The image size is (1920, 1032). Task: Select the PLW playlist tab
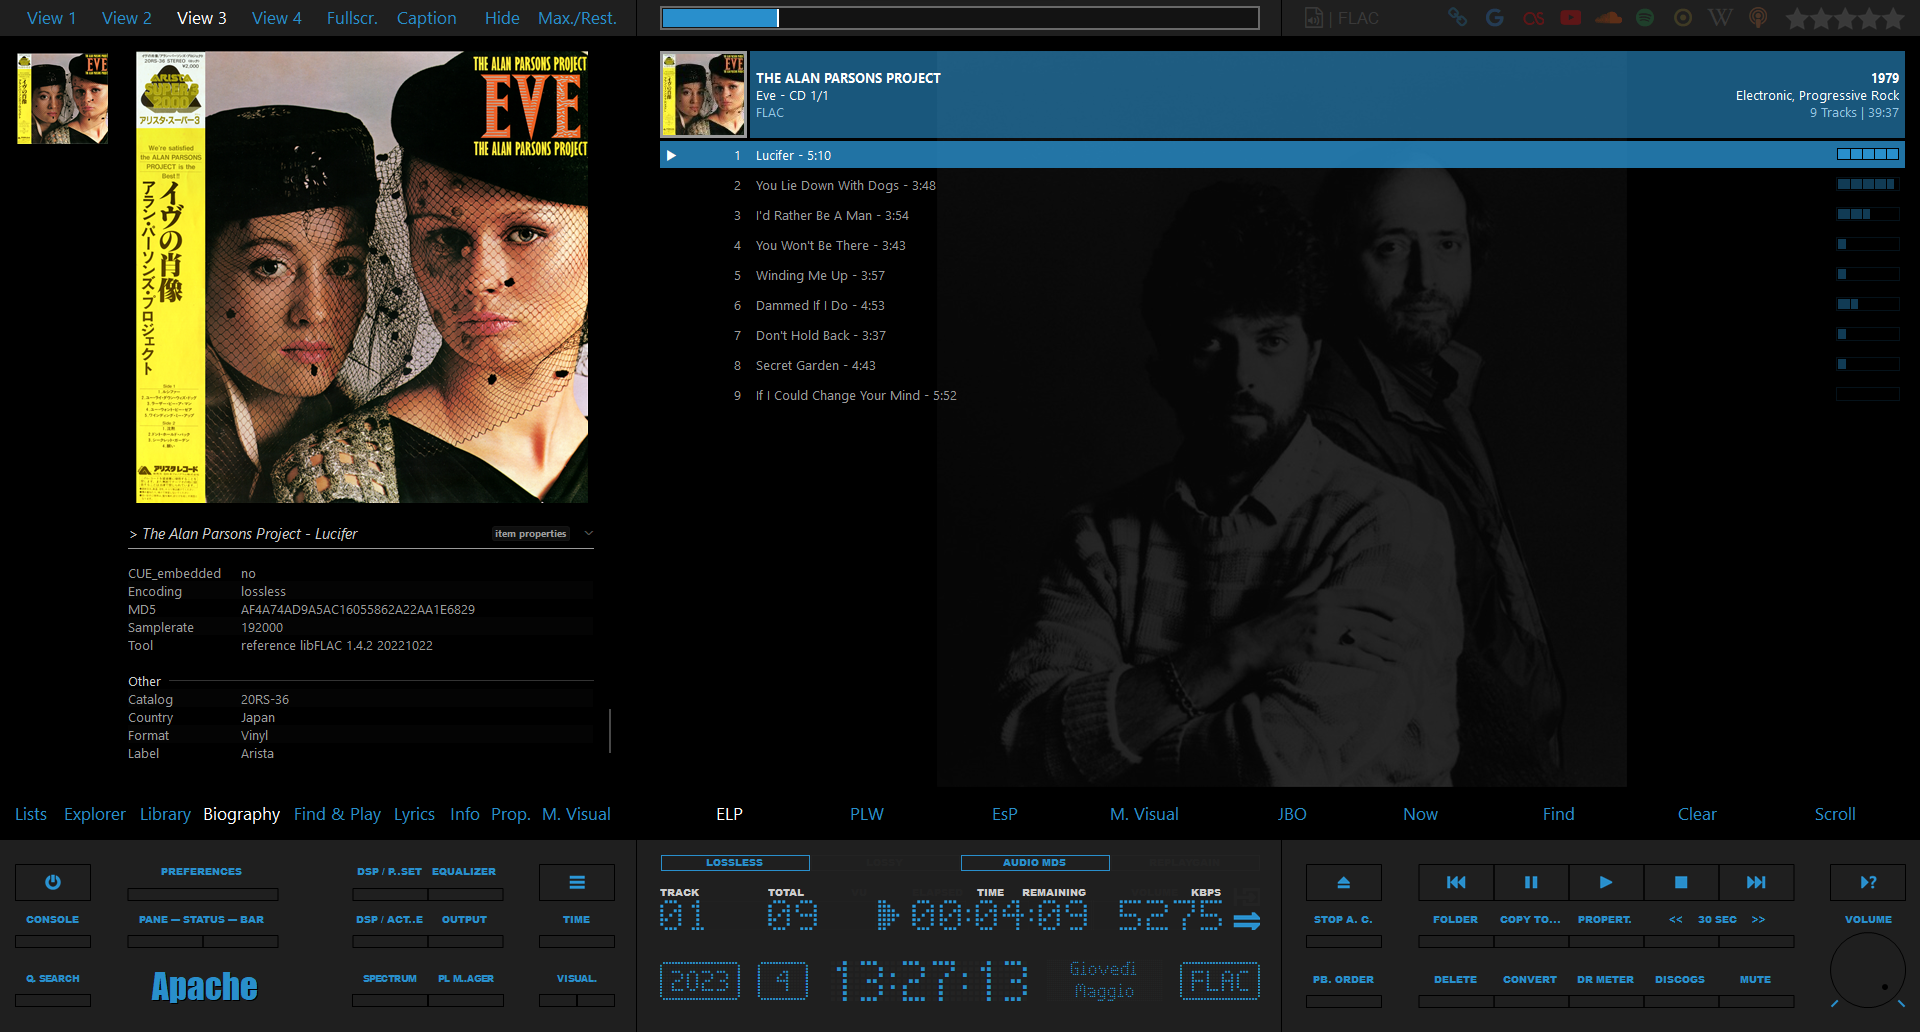click(x=867, y=814)
